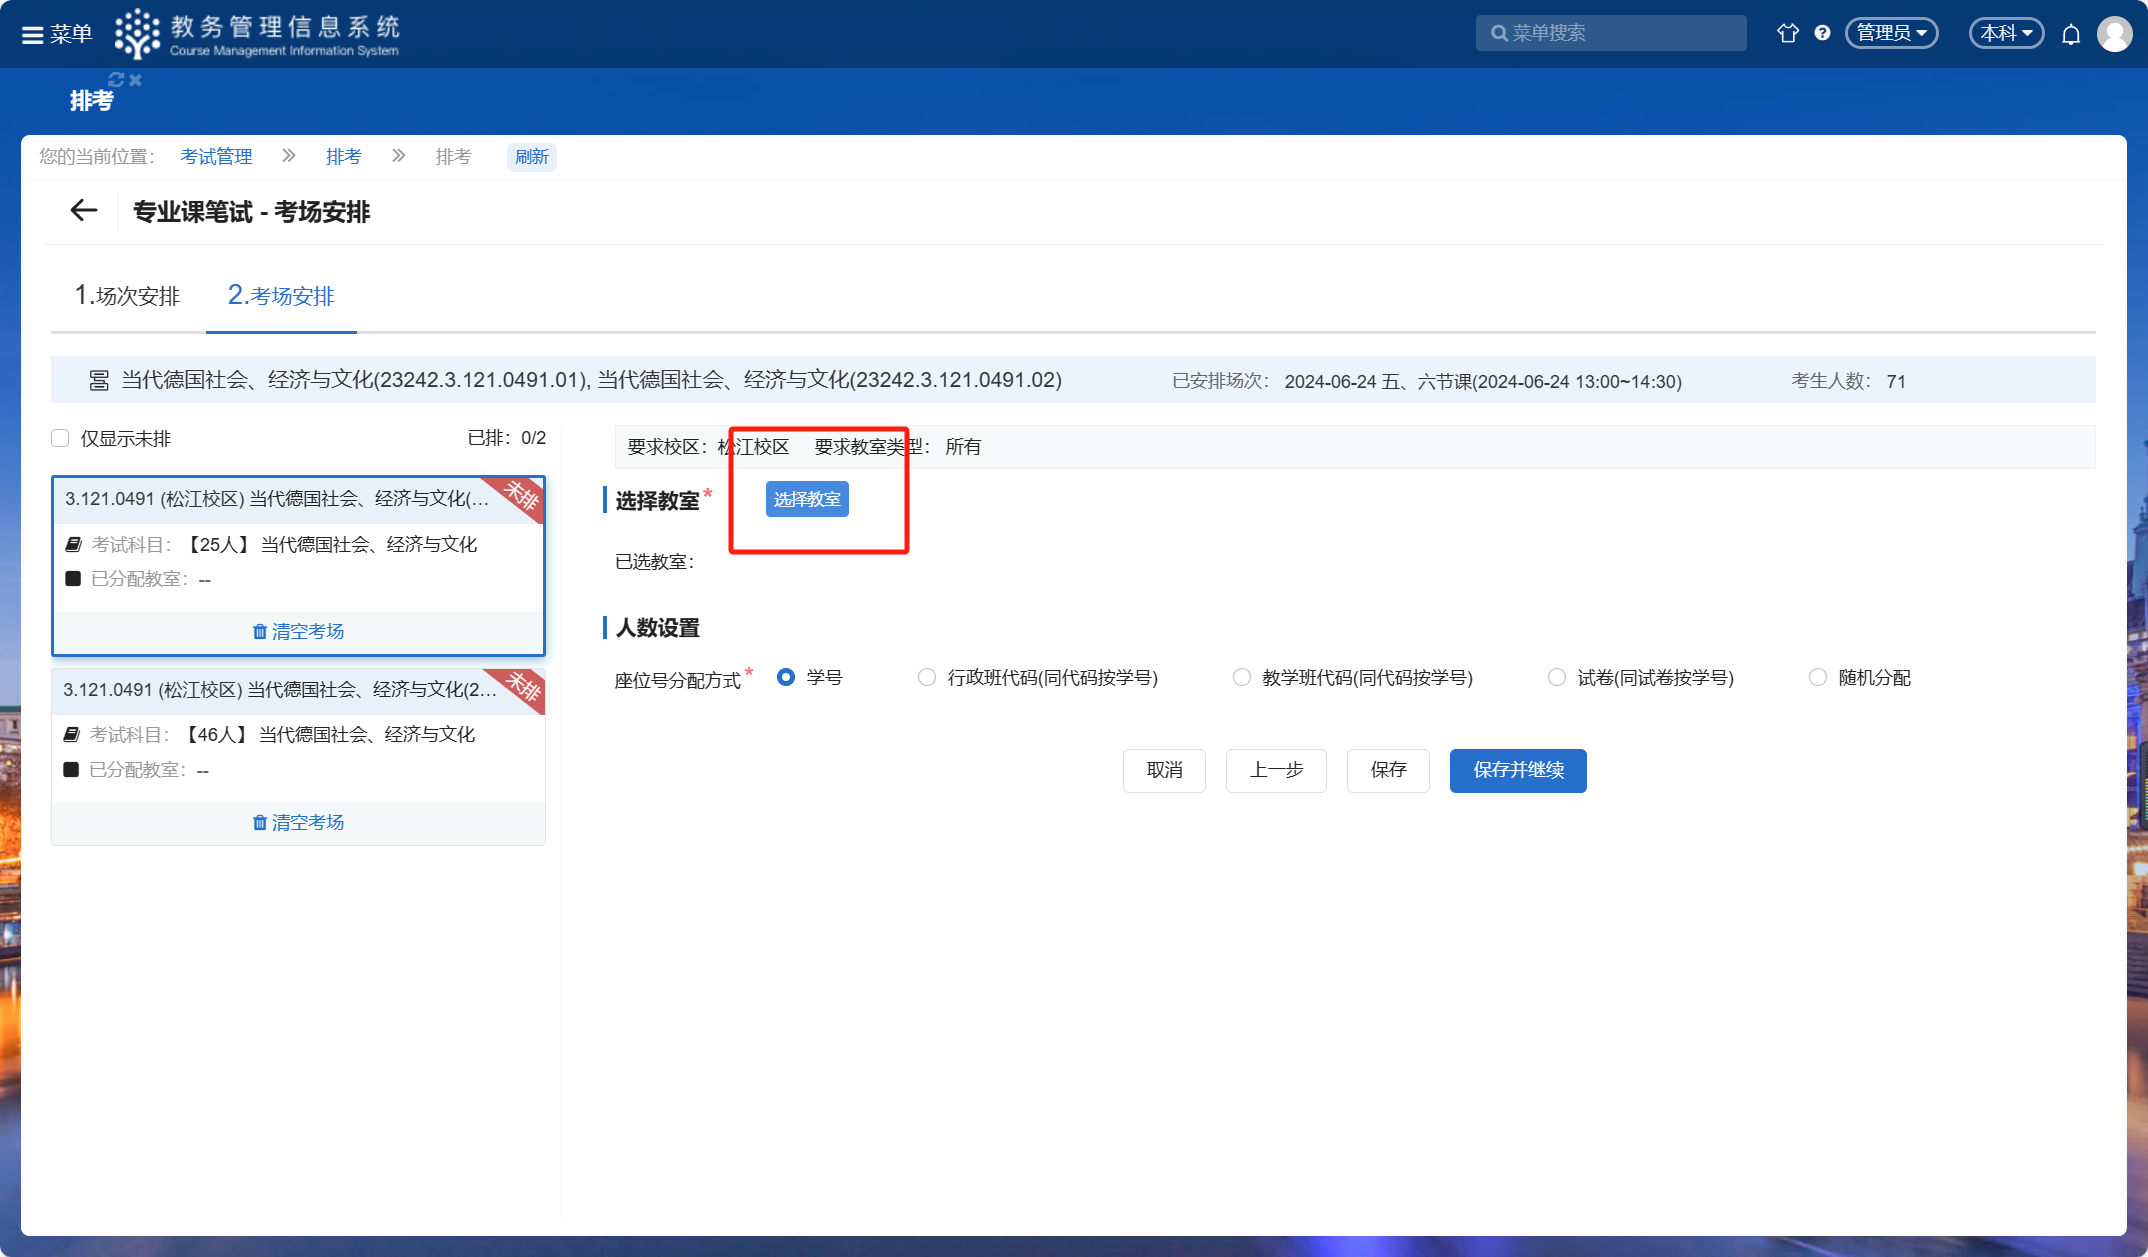
Task: Click 考试管理 breadcrumb link
Action: [216, 157]
